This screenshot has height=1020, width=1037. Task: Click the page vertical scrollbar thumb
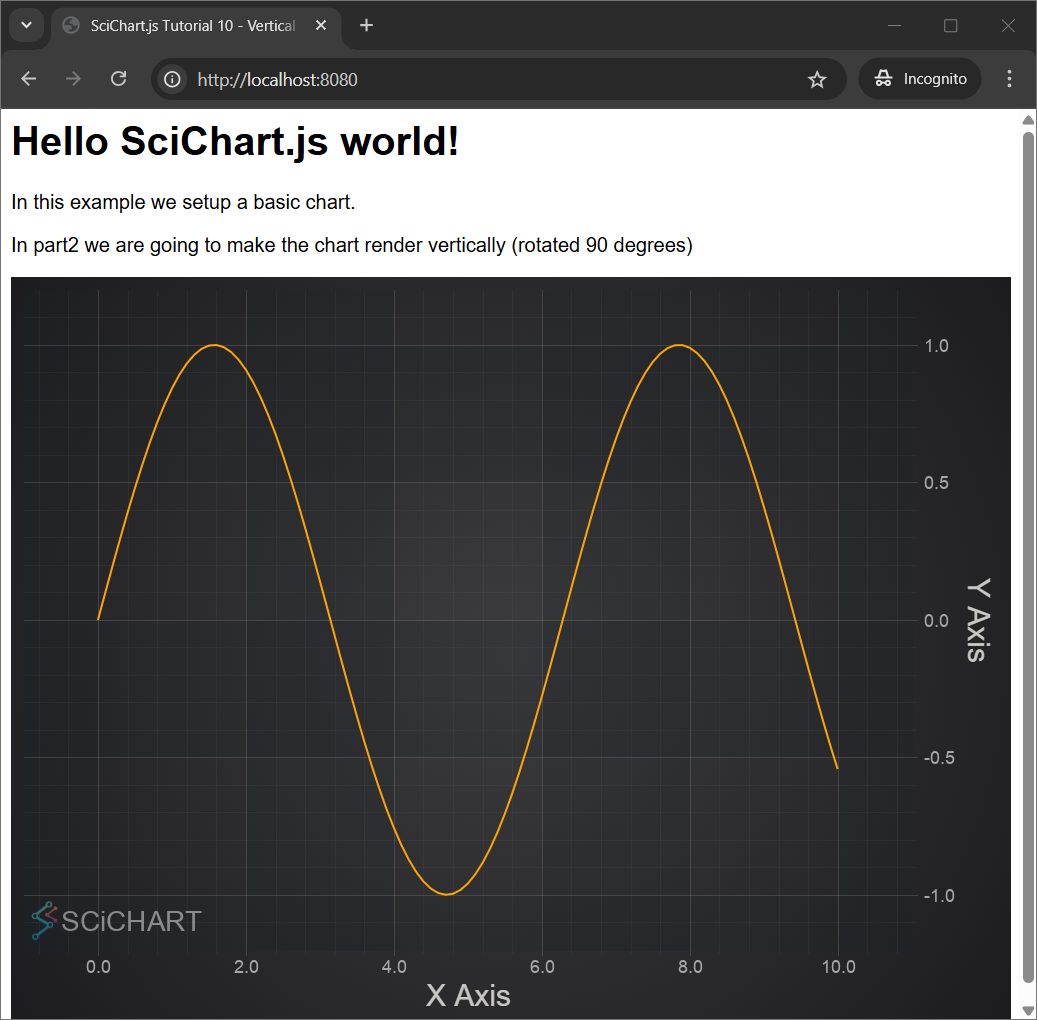(x=1028, y=550)
